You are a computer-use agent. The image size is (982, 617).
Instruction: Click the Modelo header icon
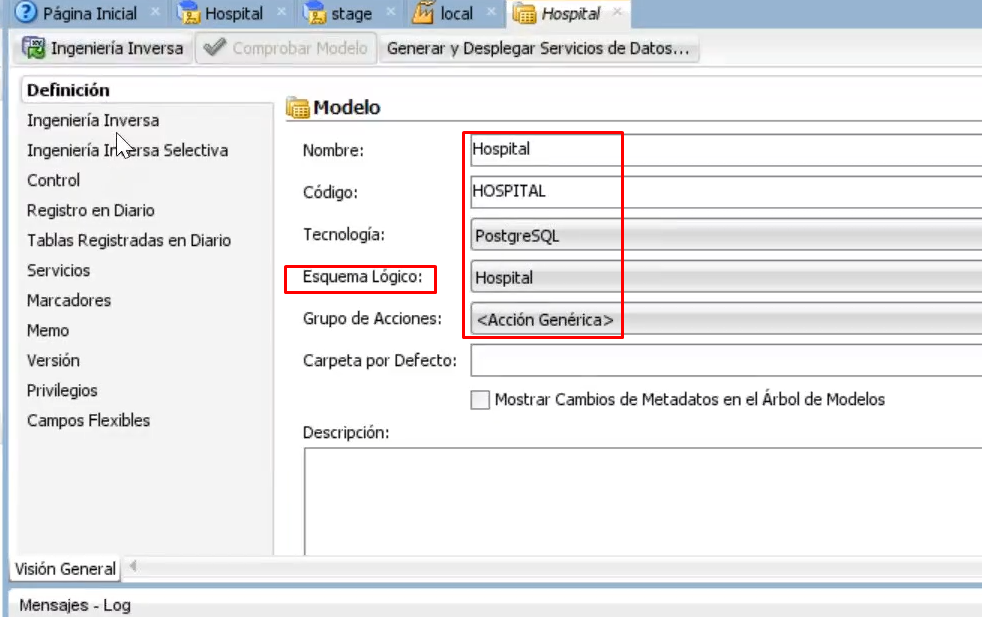point(297,108)
